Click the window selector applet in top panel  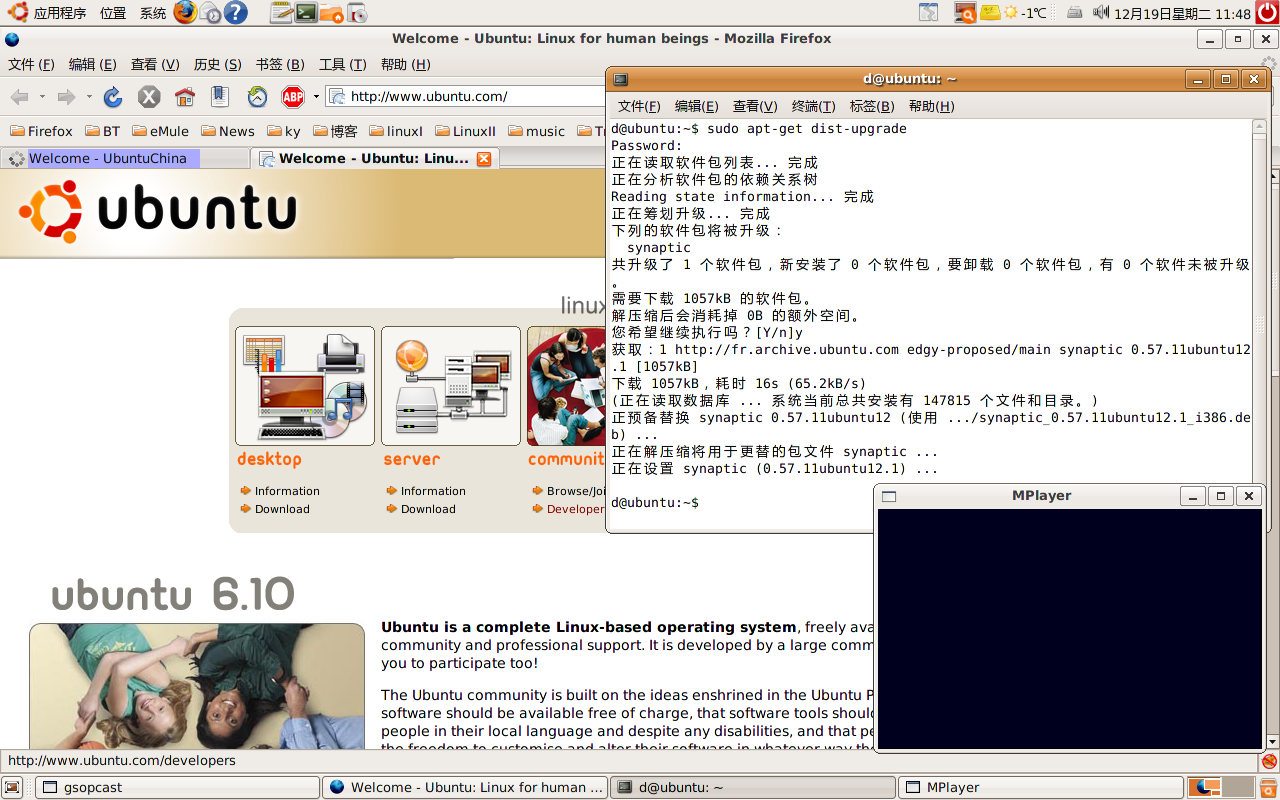pyautogui.click(x=929, y=13)
